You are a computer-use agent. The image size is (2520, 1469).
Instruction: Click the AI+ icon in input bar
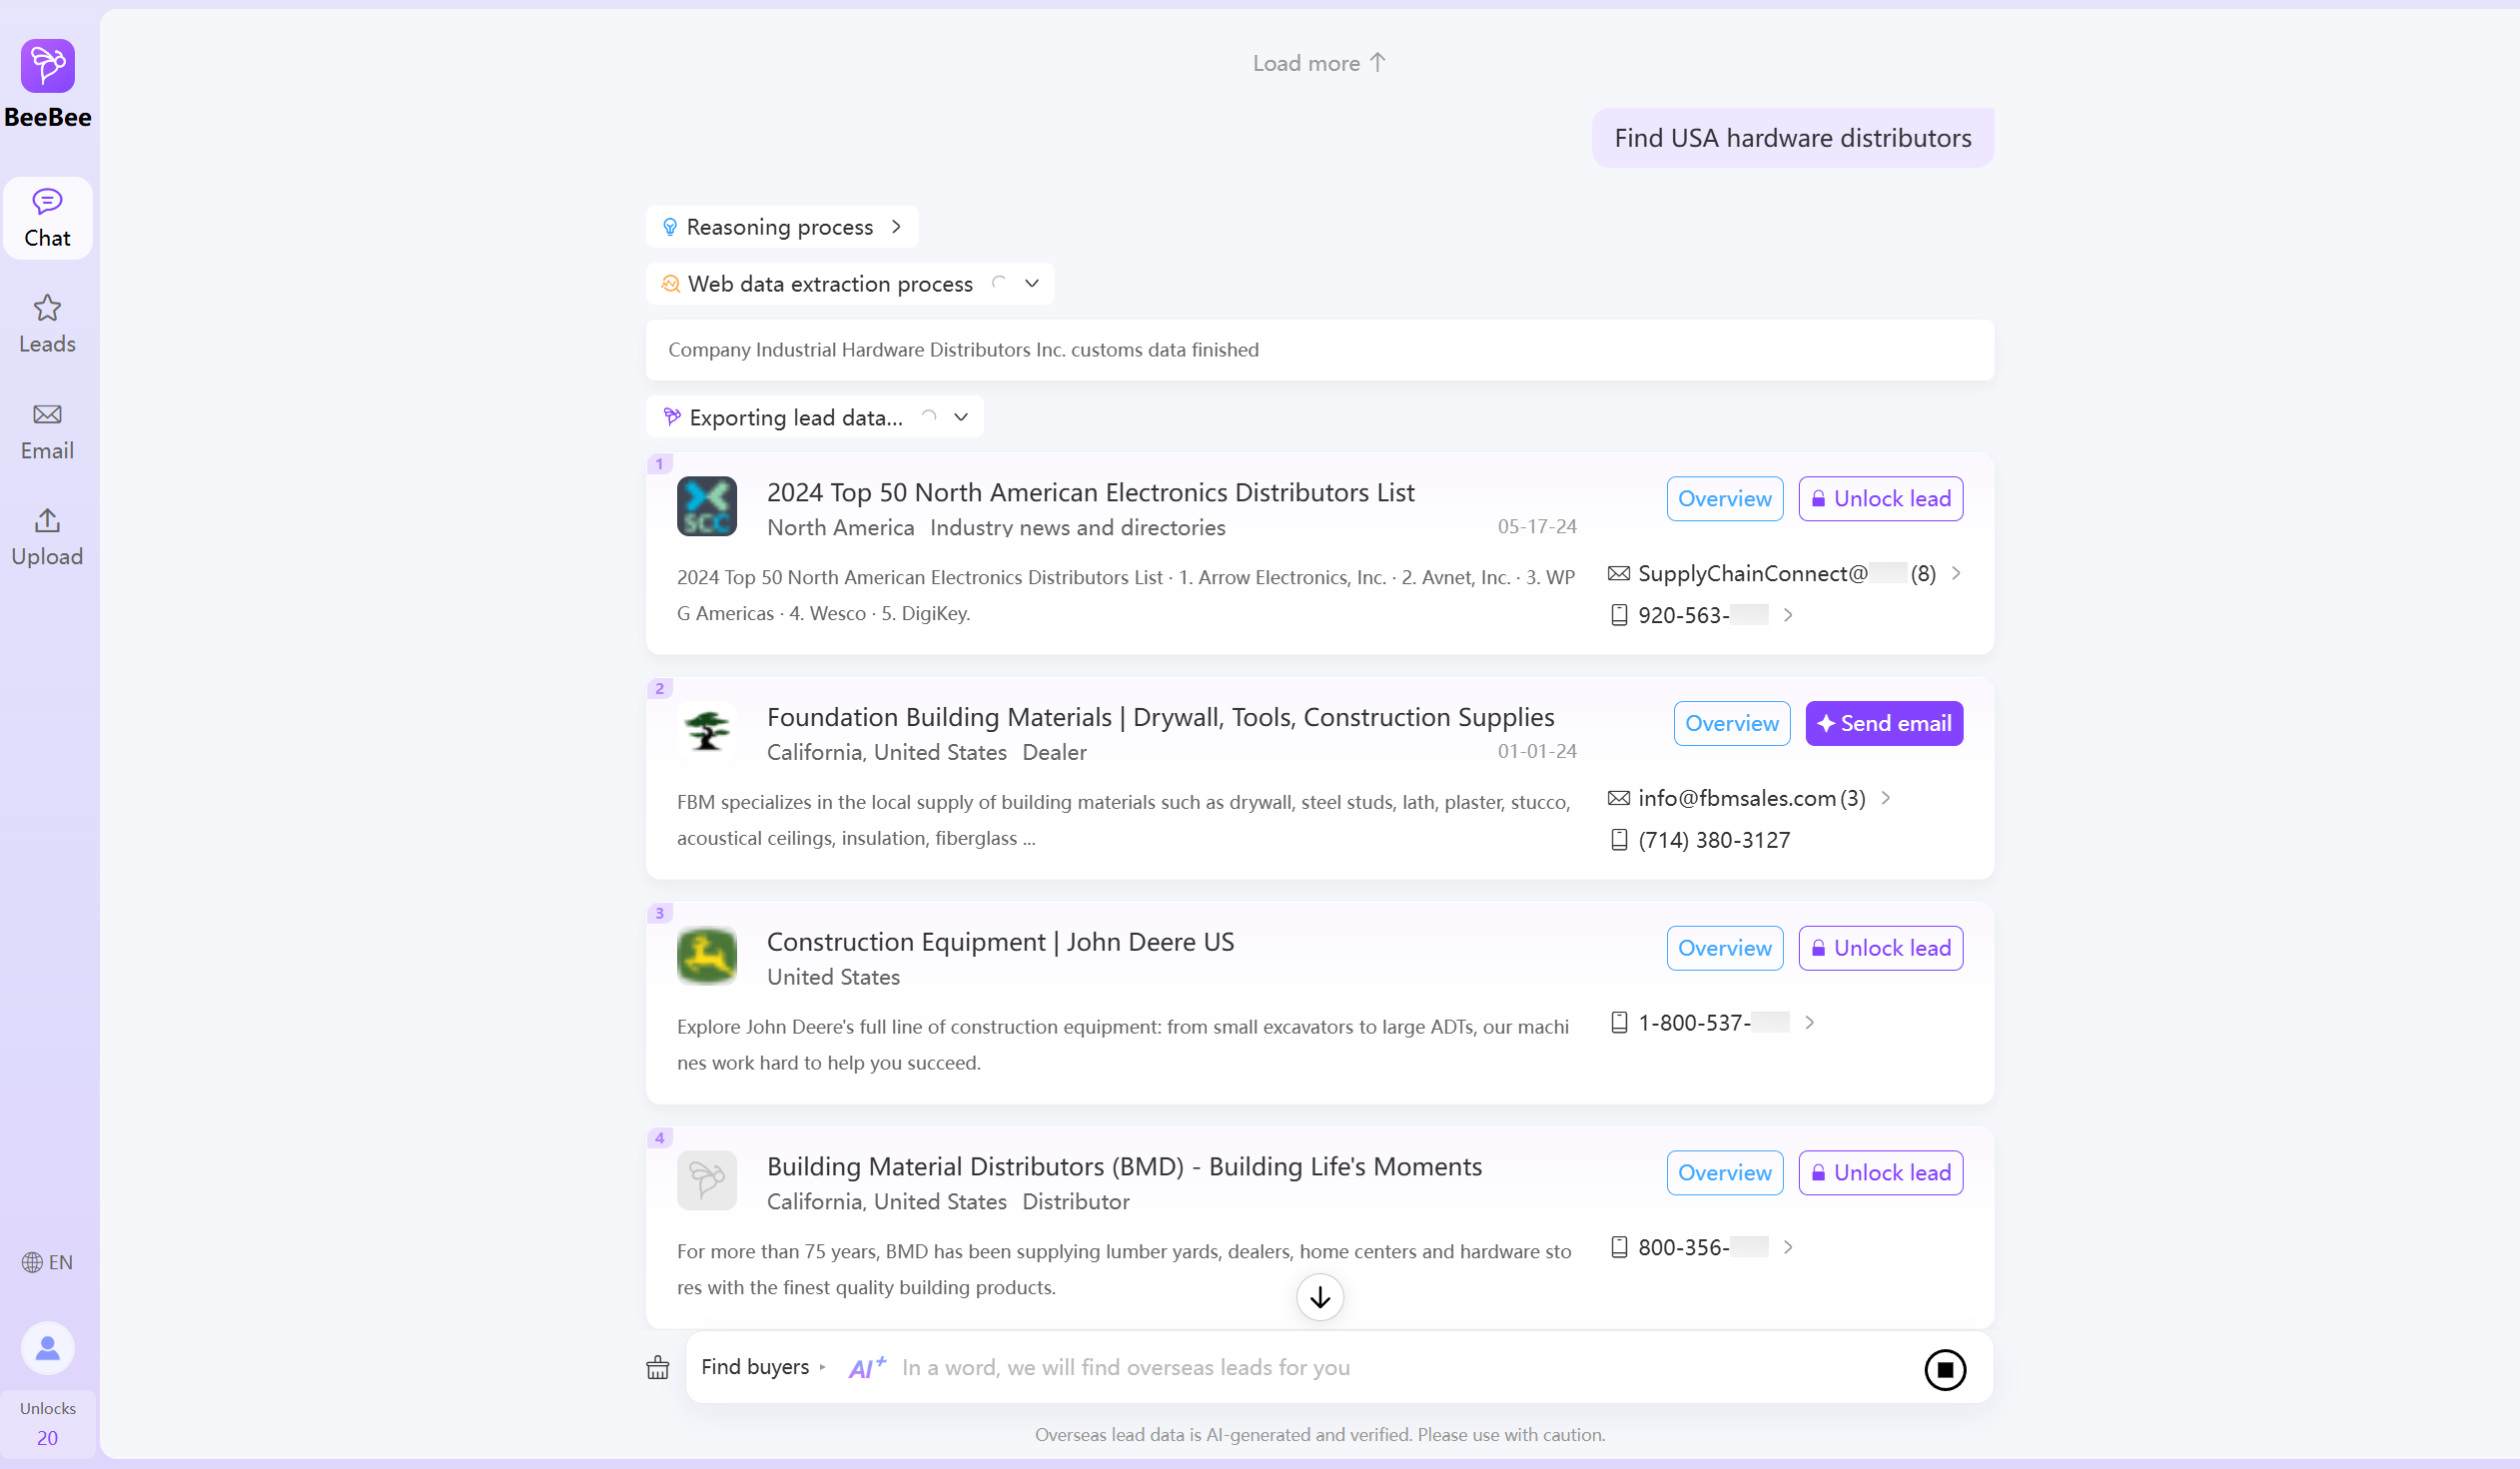[x=867, y=1367]
